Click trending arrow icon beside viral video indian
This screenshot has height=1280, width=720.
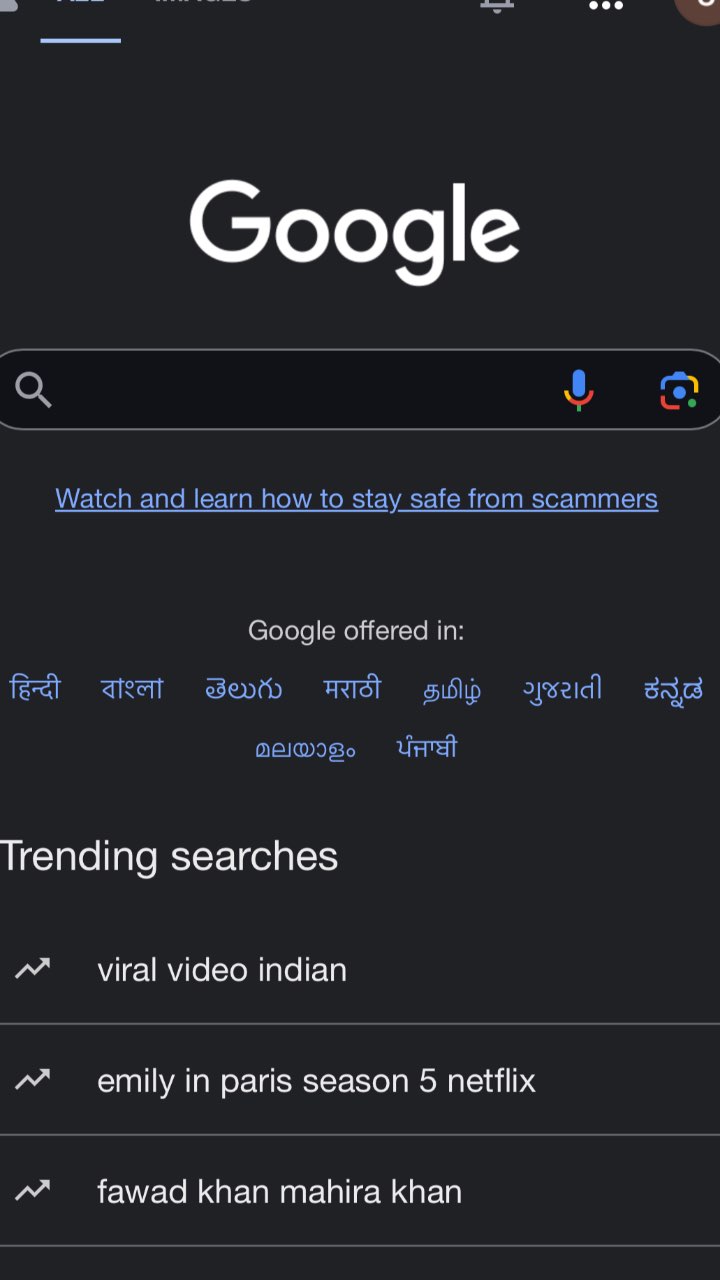point(32,969)
